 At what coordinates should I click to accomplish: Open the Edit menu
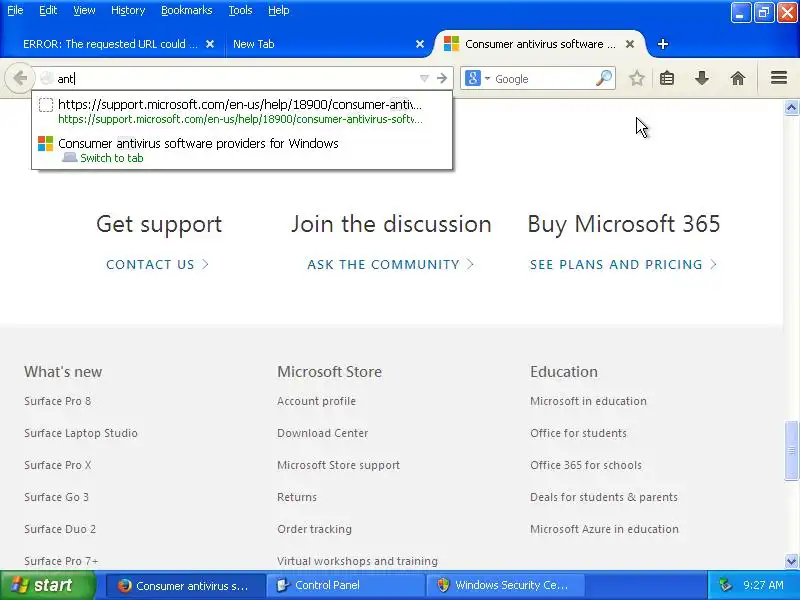click(48, 10)
